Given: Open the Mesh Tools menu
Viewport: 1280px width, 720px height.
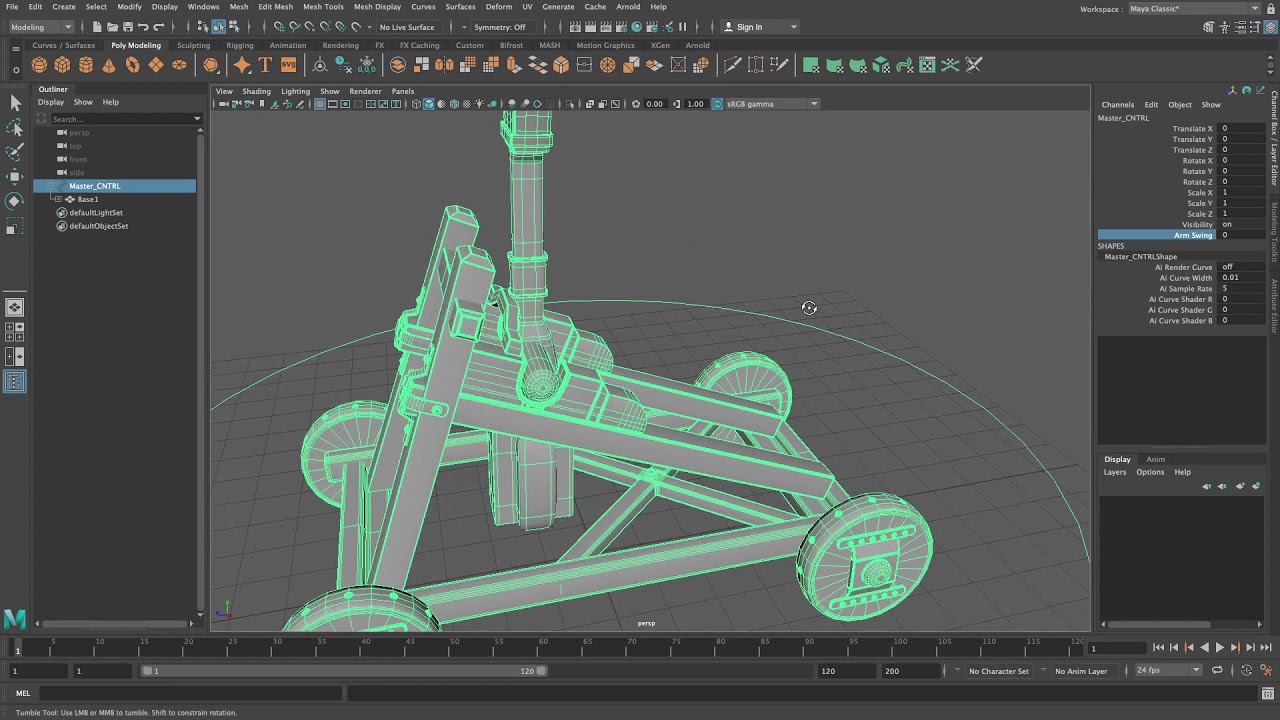Looking at the screenshot, I should (x=323, y=7).
